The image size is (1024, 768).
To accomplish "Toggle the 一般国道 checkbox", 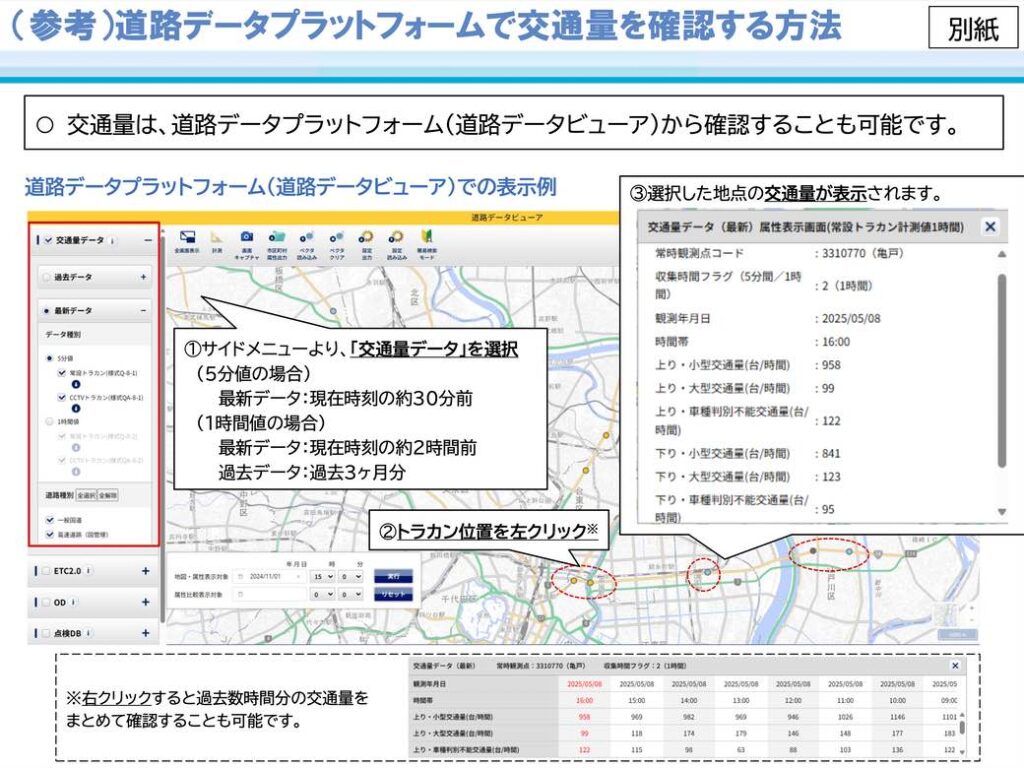I will point(50,520).
